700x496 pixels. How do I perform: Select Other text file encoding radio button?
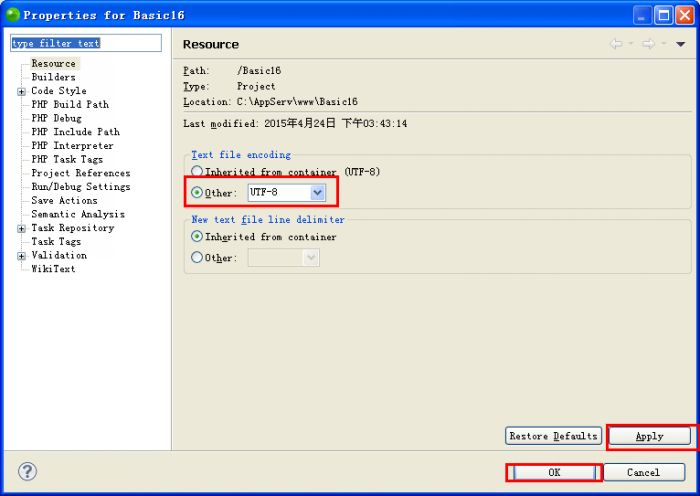(197, 192)
